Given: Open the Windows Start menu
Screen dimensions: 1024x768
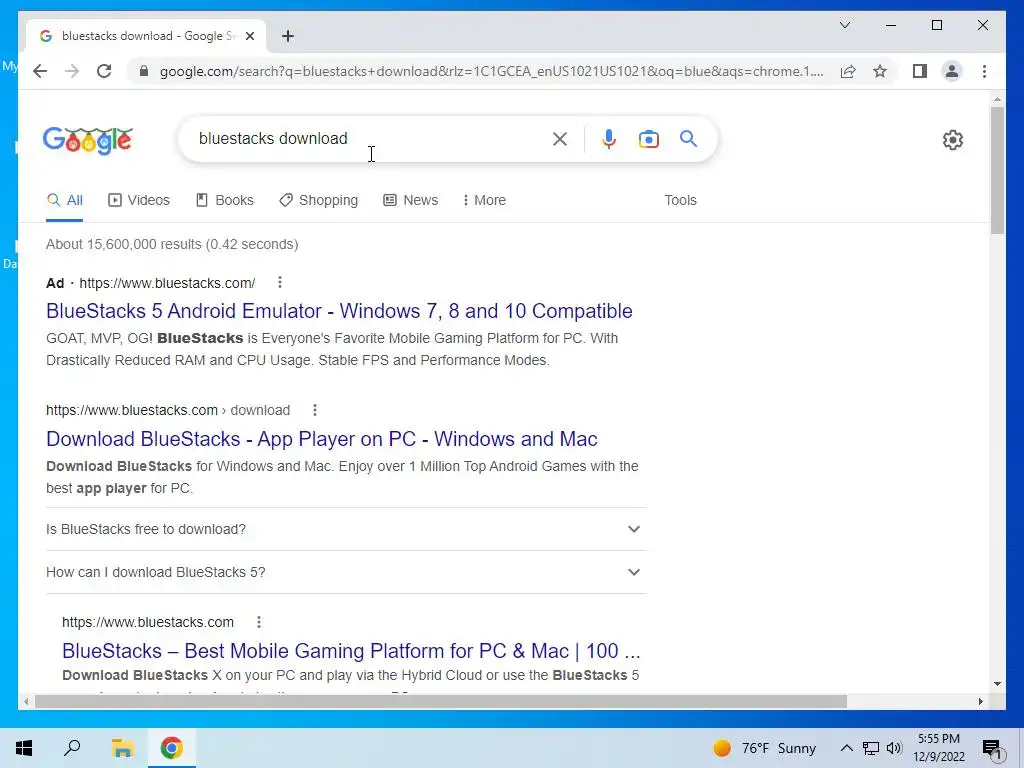Looking at the screenshot, I should (24, 748).
